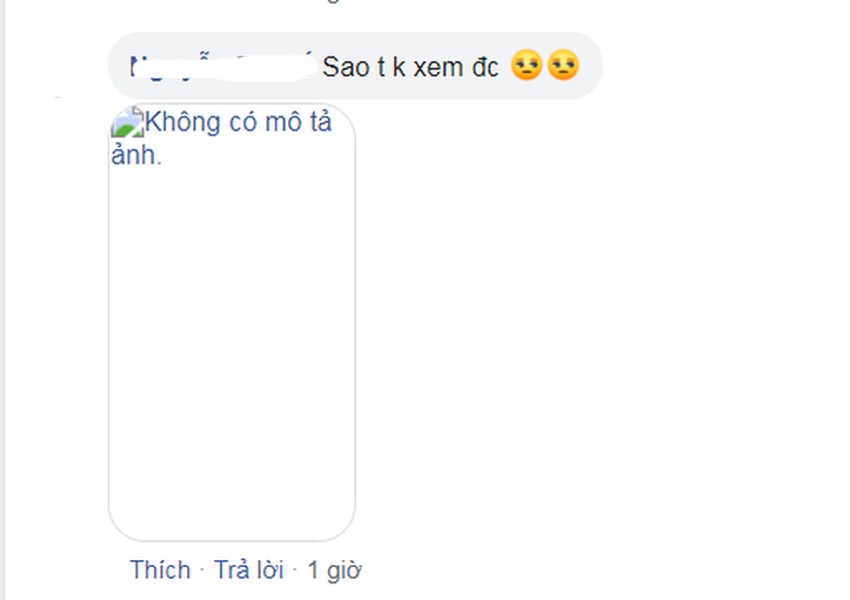
Task: Open the 1 giờ timestamp link
Action: 334,570
